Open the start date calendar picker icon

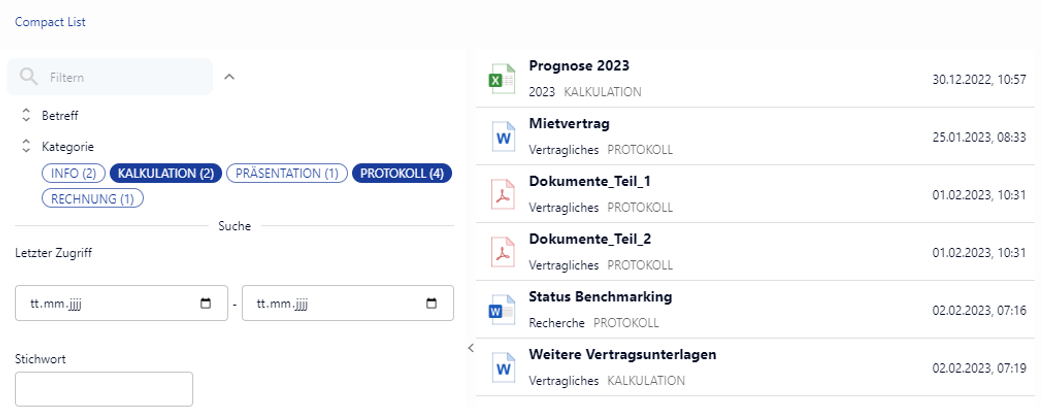point(206,304)
